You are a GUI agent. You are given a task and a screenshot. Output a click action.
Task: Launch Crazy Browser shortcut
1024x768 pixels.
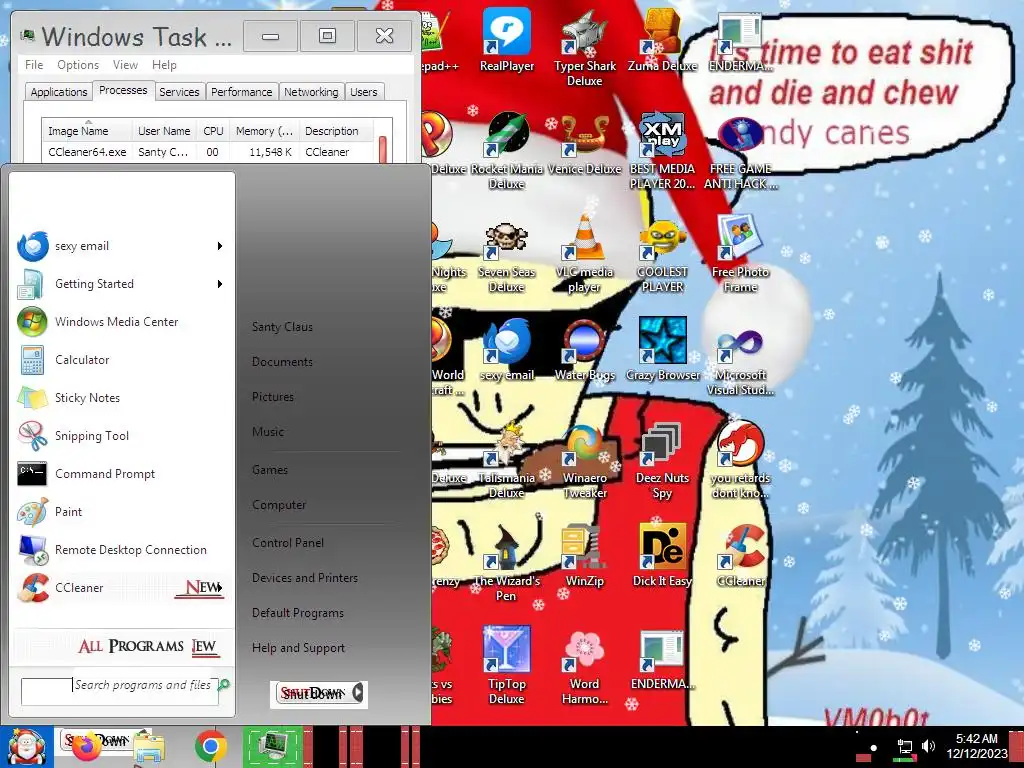tap(662, 350)
